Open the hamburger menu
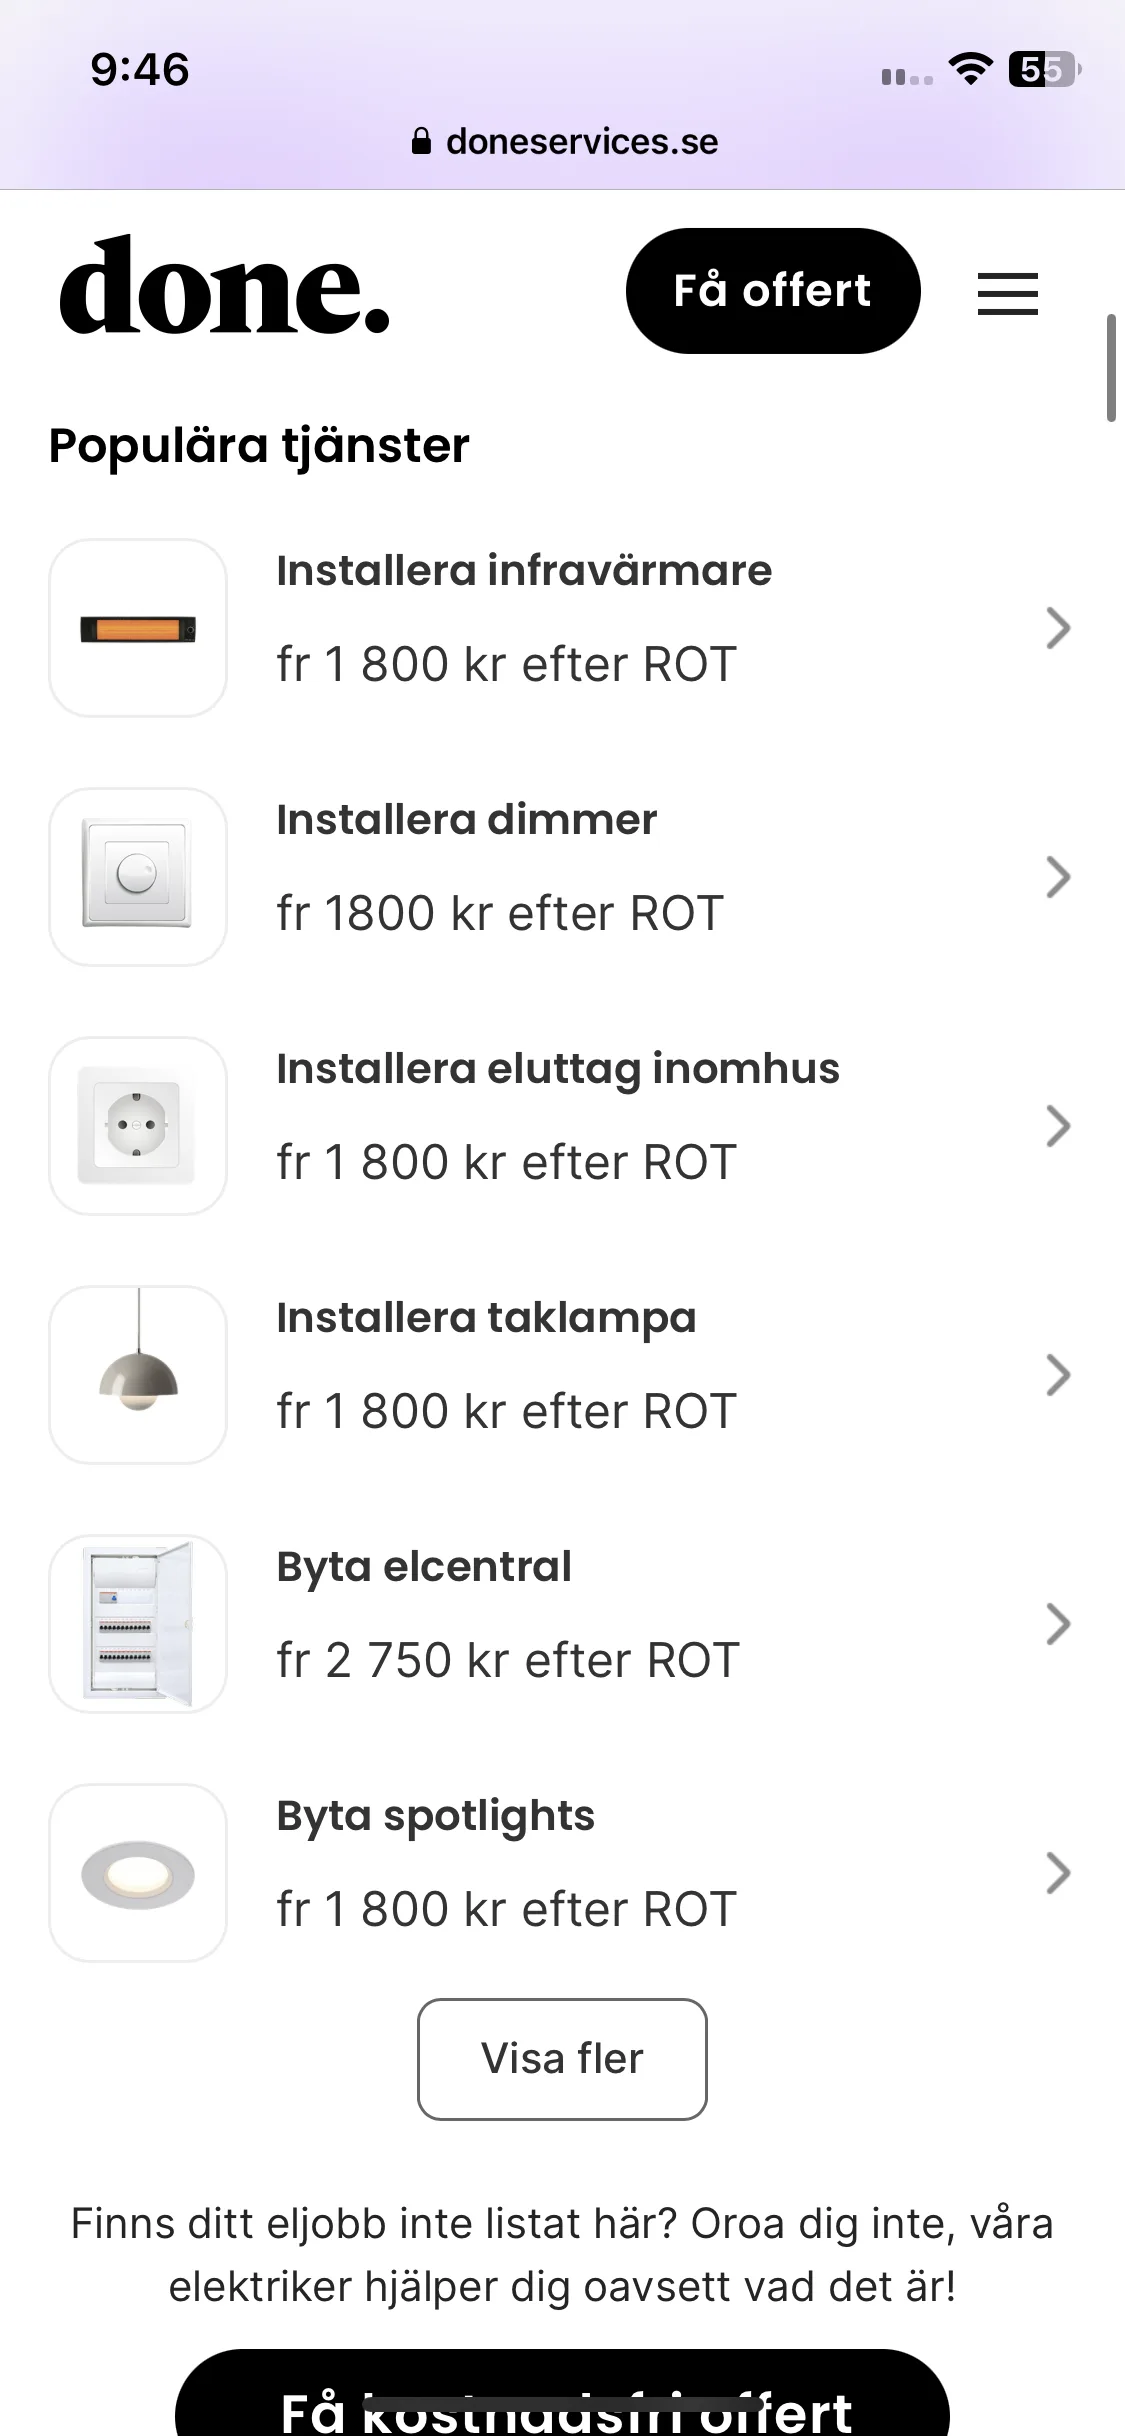The image size is (1125, 2436). (1007, 293)
